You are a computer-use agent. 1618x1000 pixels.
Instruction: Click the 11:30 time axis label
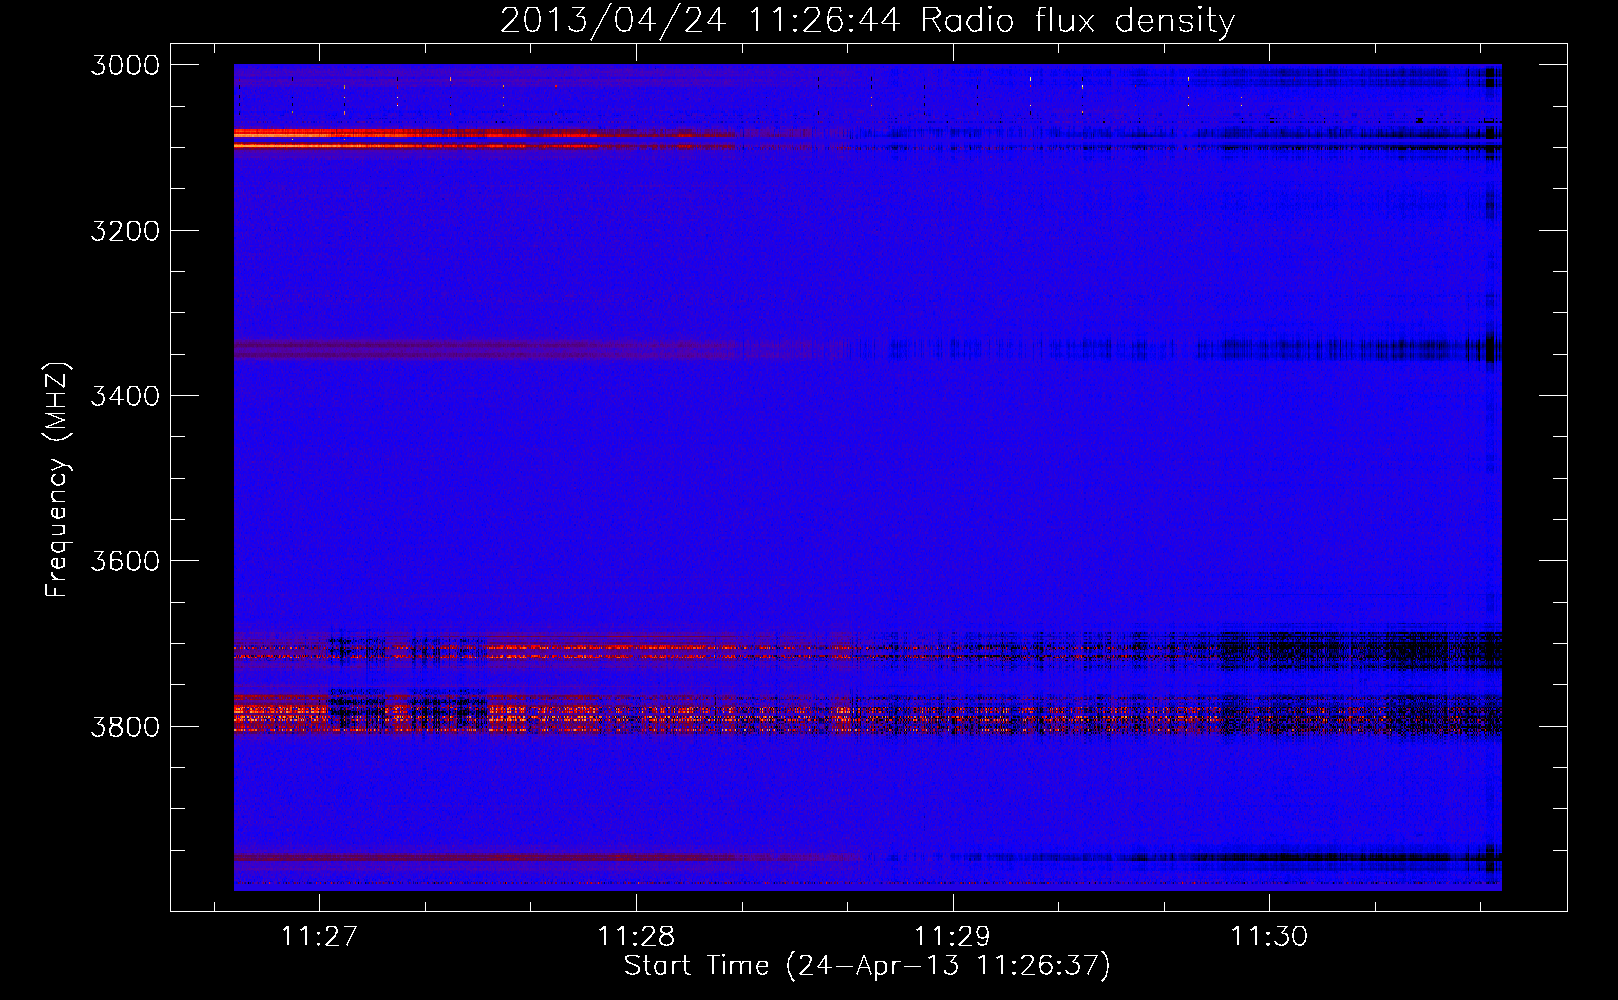[x=1268, y=936]
